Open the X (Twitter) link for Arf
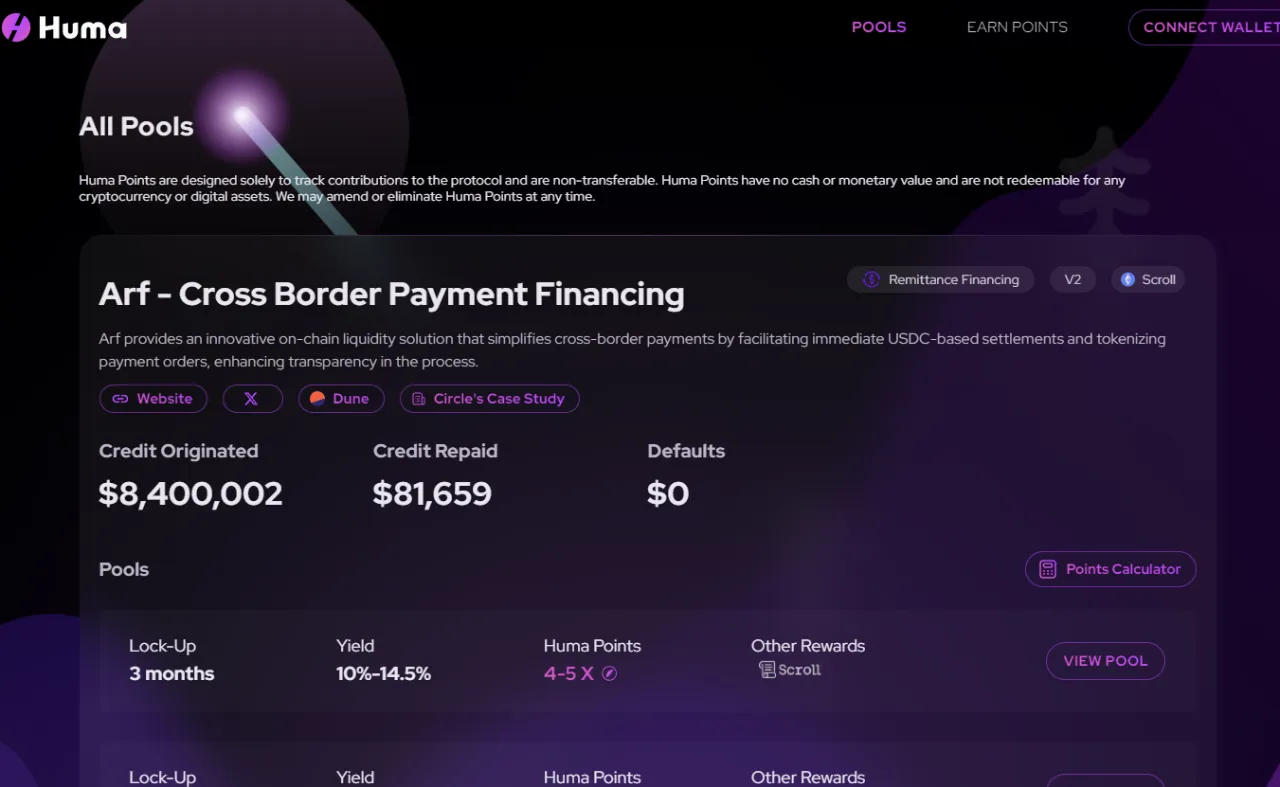 pos(251,399)
